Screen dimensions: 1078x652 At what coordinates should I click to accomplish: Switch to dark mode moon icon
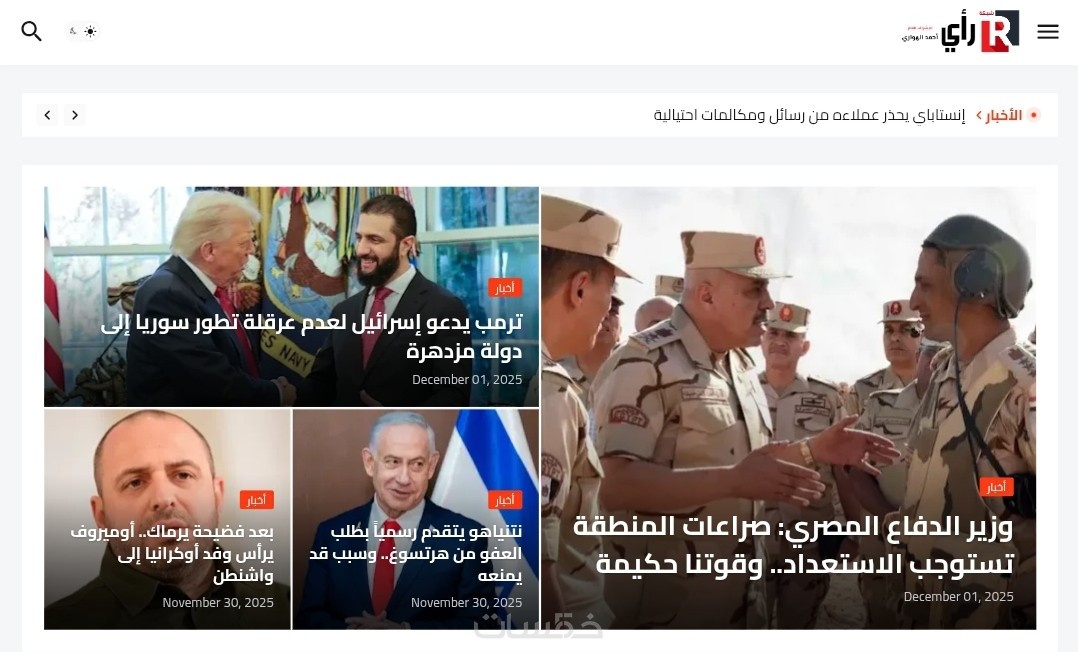pos(73,32)
